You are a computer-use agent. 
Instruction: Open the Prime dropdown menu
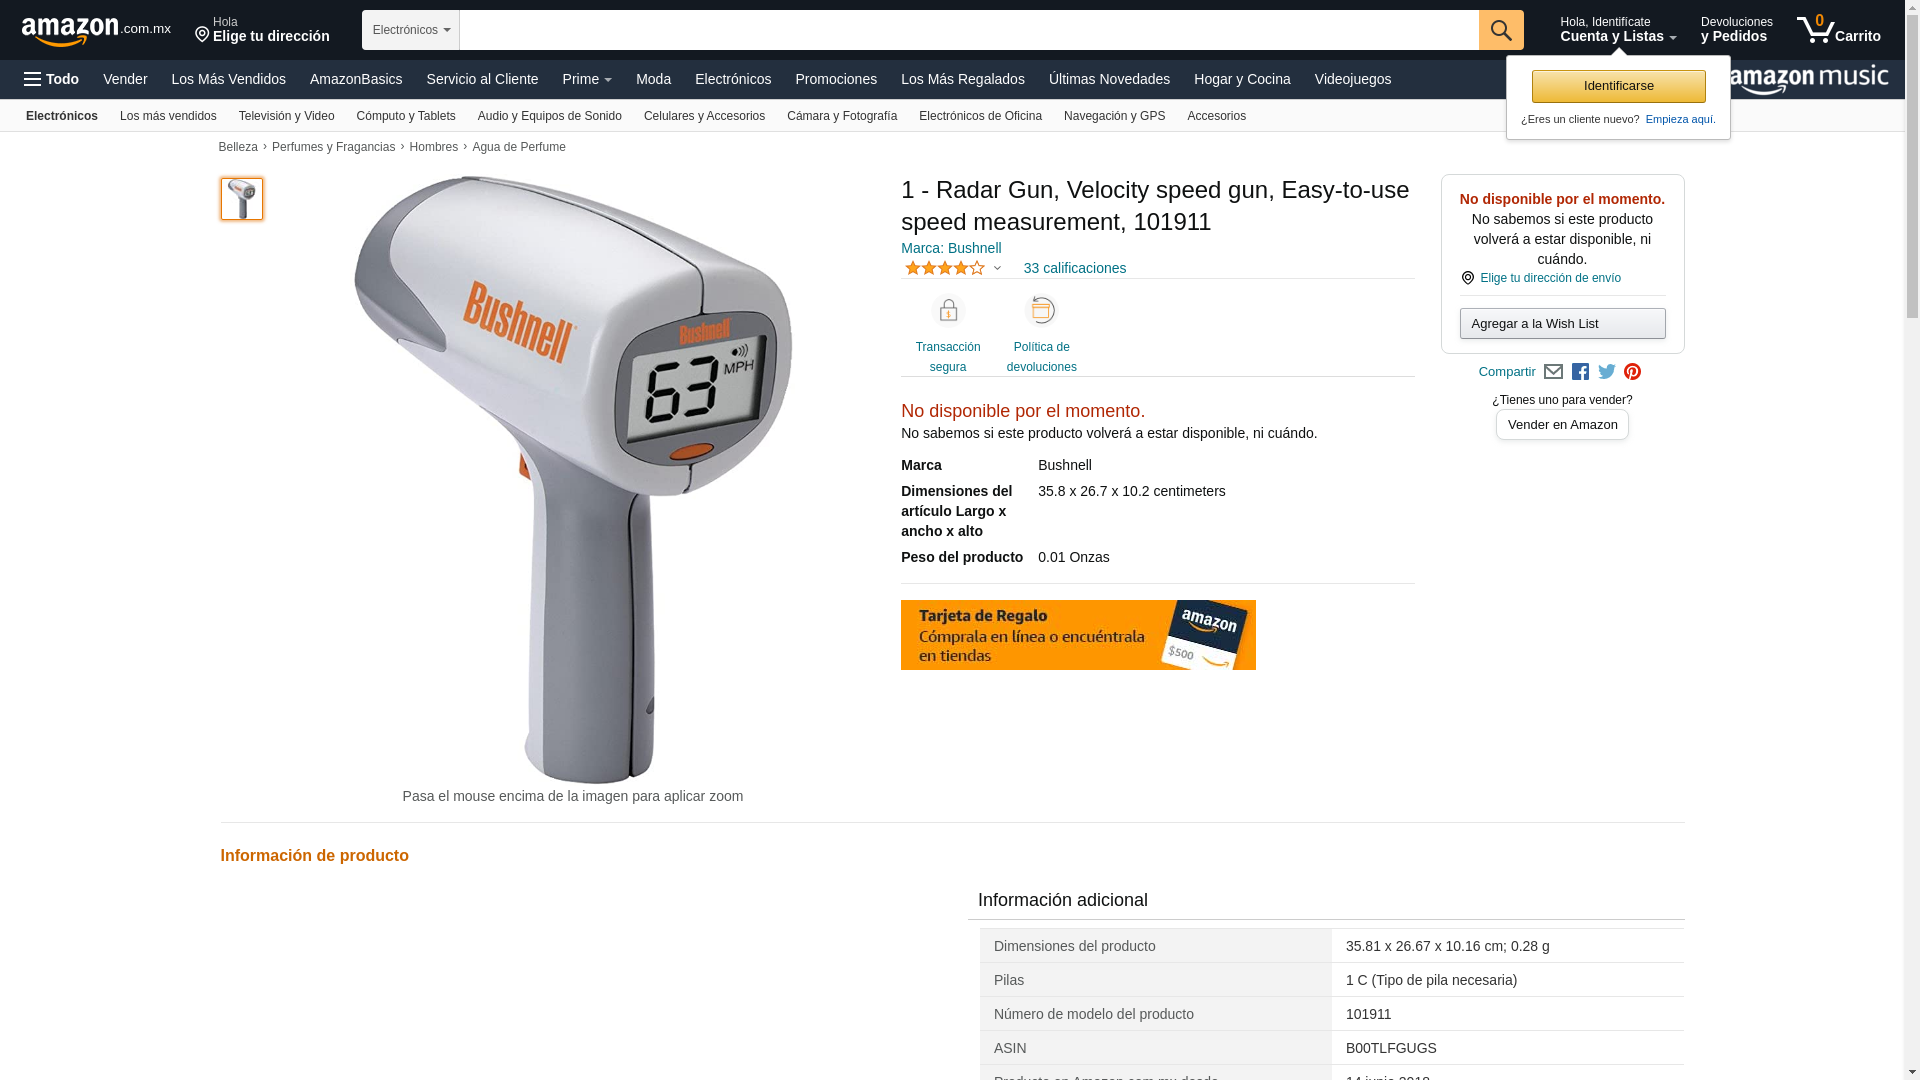coord(587,79)
